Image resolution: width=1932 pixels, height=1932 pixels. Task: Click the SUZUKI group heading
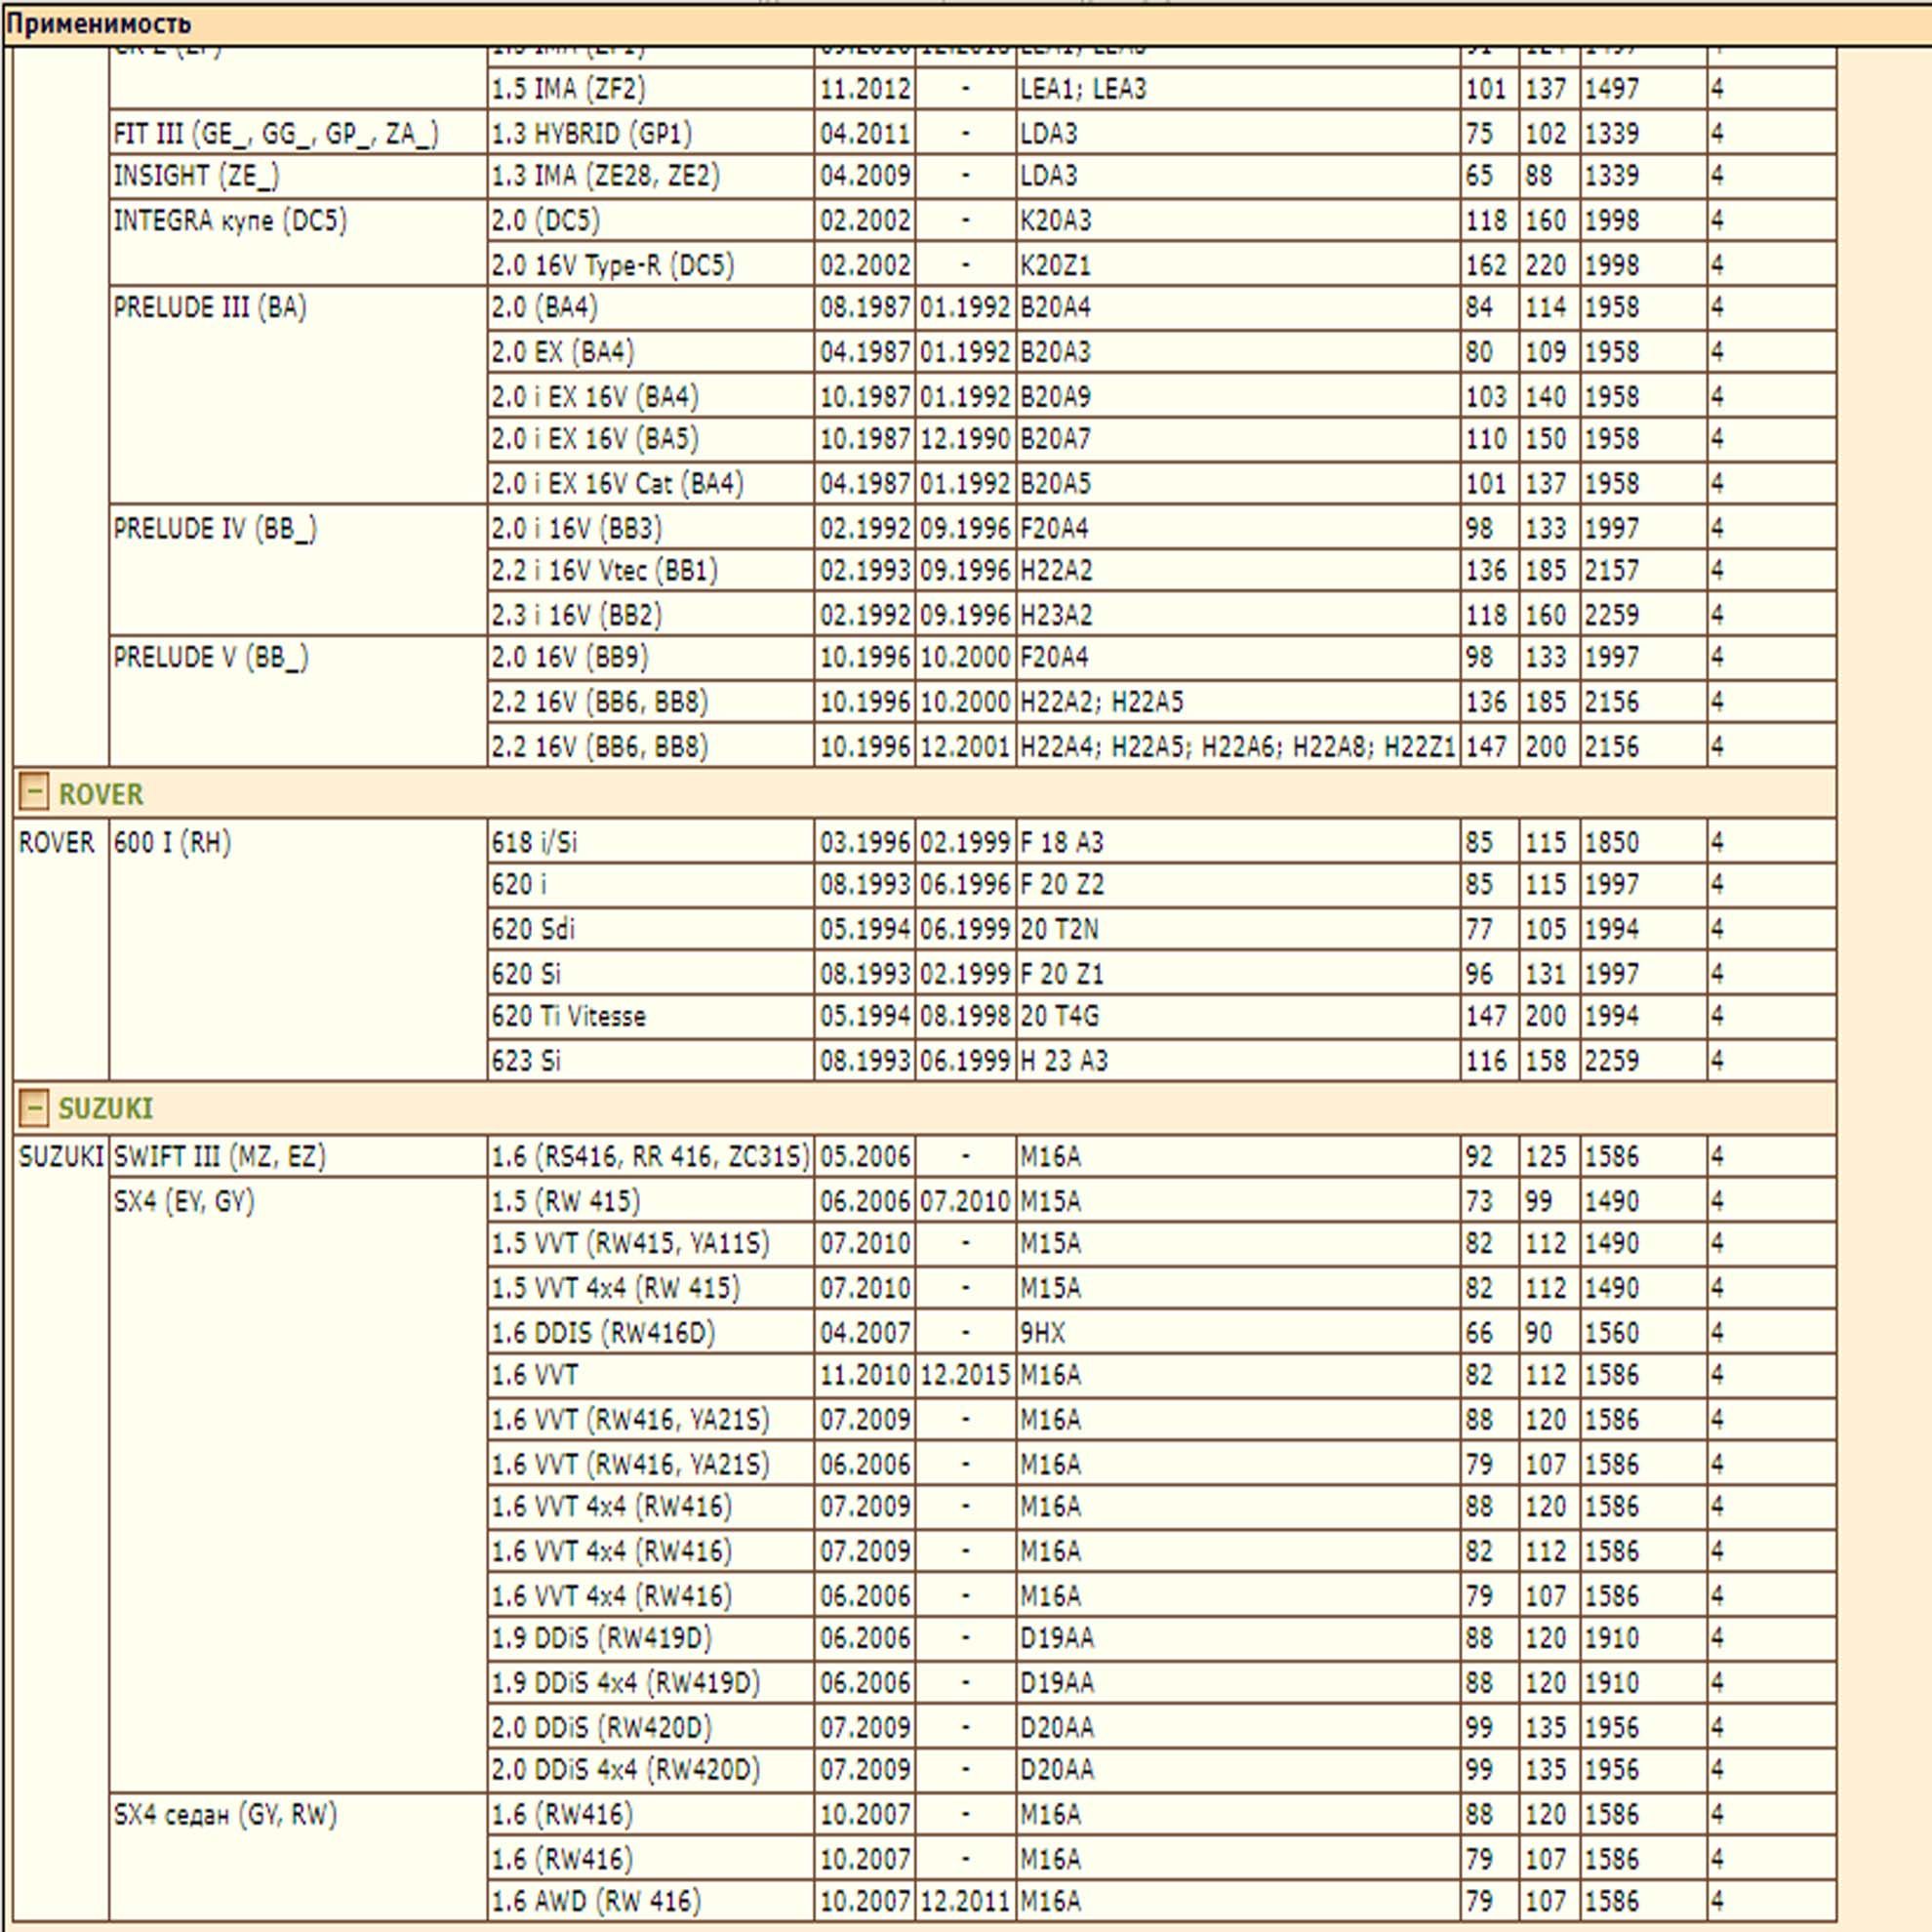pos(106,1109)
